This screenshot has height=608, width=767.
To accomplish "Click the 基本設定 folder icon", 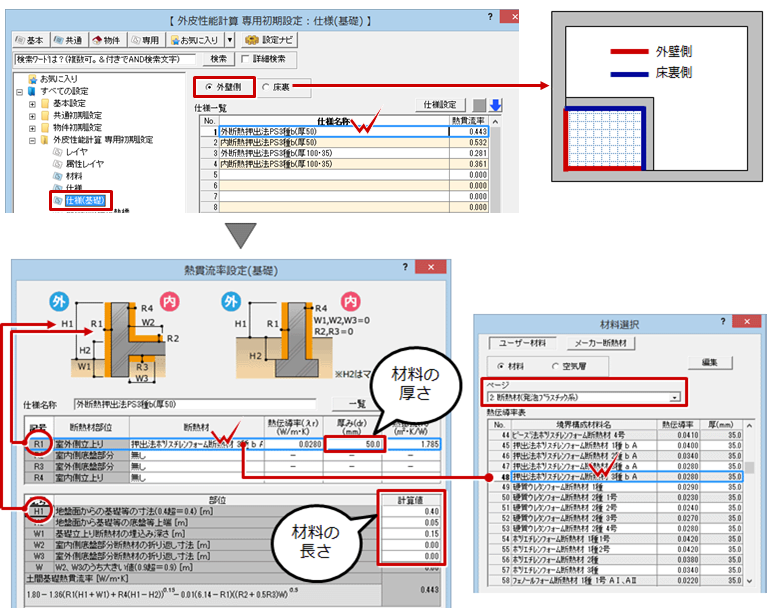I will [x=45, y=104].
